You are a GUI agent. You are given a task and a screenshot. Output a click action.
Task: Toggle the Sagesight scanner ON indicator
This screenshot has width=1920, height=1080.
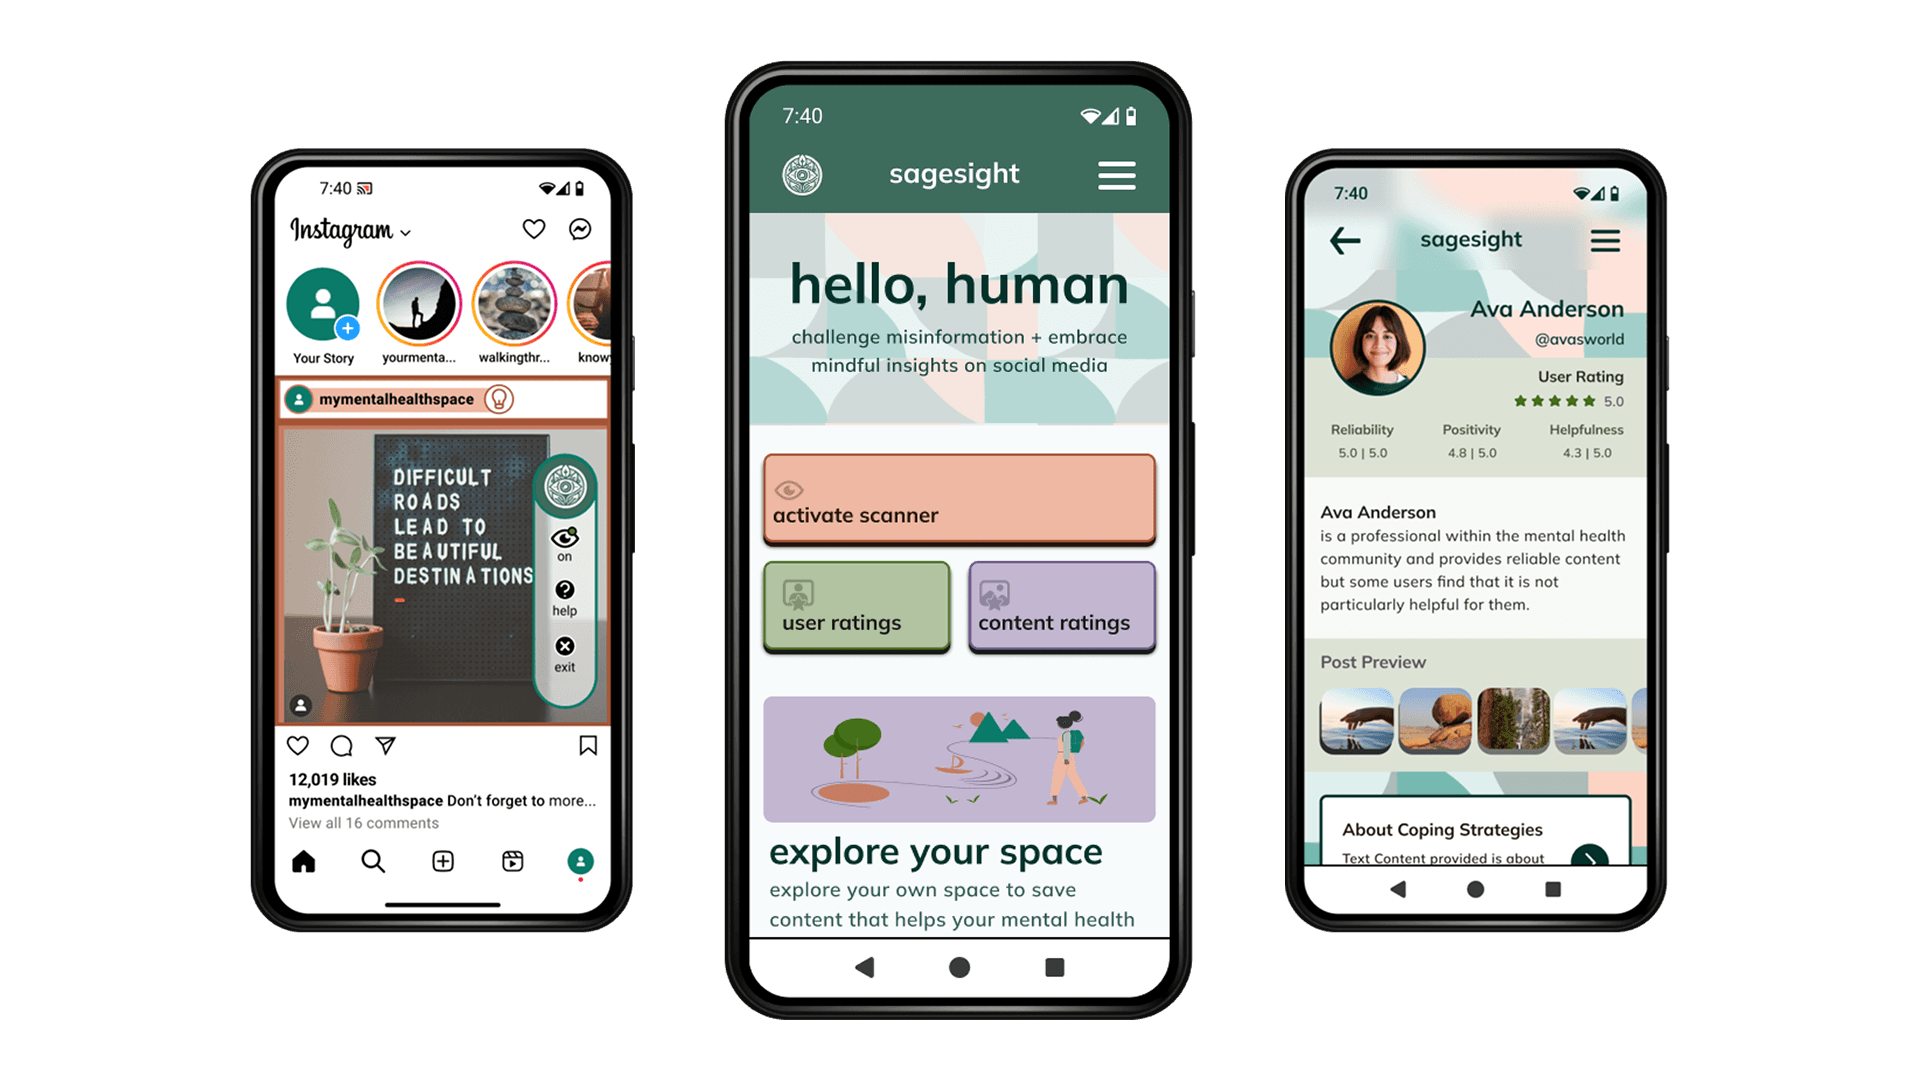point(562,547)
